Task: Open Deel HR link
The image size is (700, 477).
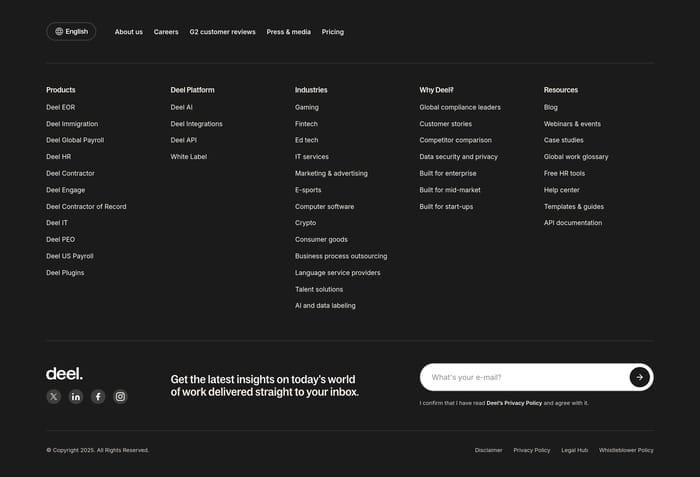Action: coord(58,157)
